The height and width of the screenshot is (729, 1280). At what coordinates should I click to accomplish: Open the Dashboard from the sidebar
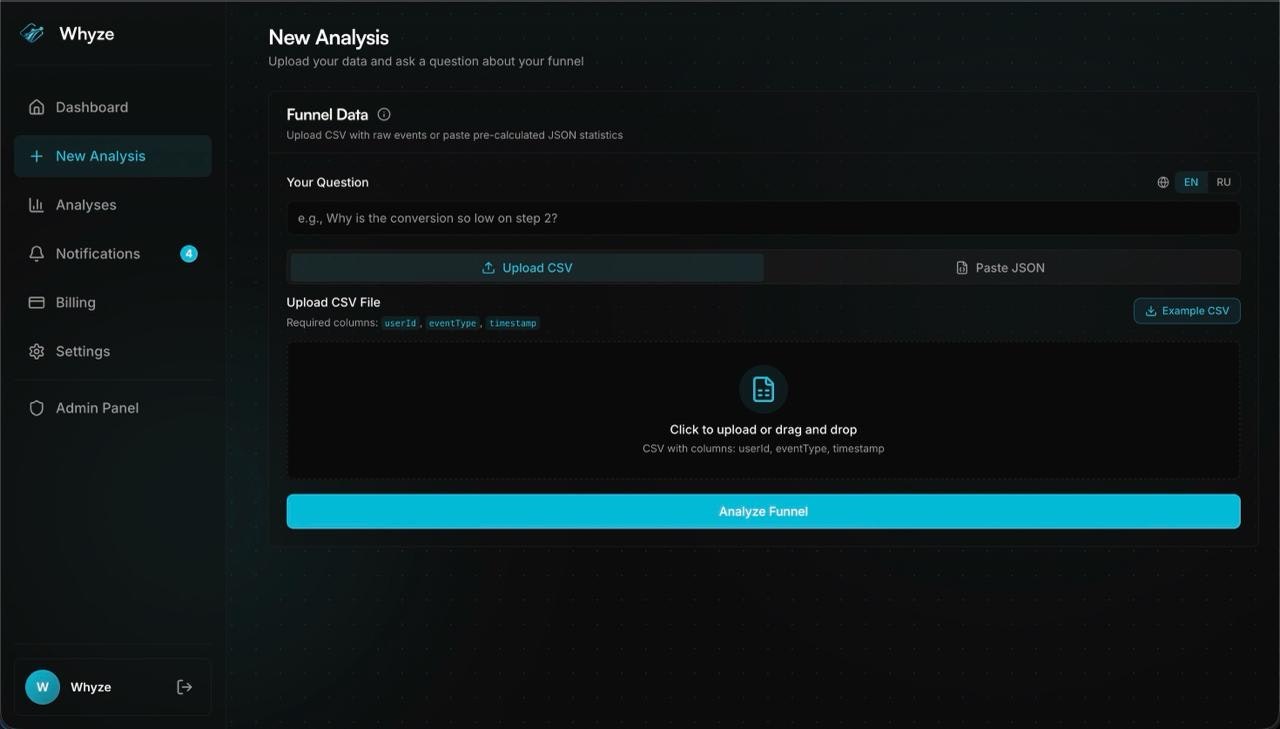click(x=92, y=107)
